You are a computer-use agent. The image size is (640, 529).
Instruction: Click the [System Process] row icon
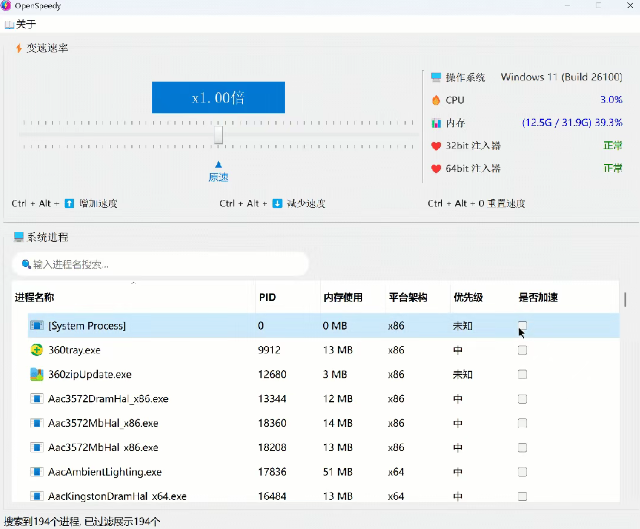tap(37, 325)
